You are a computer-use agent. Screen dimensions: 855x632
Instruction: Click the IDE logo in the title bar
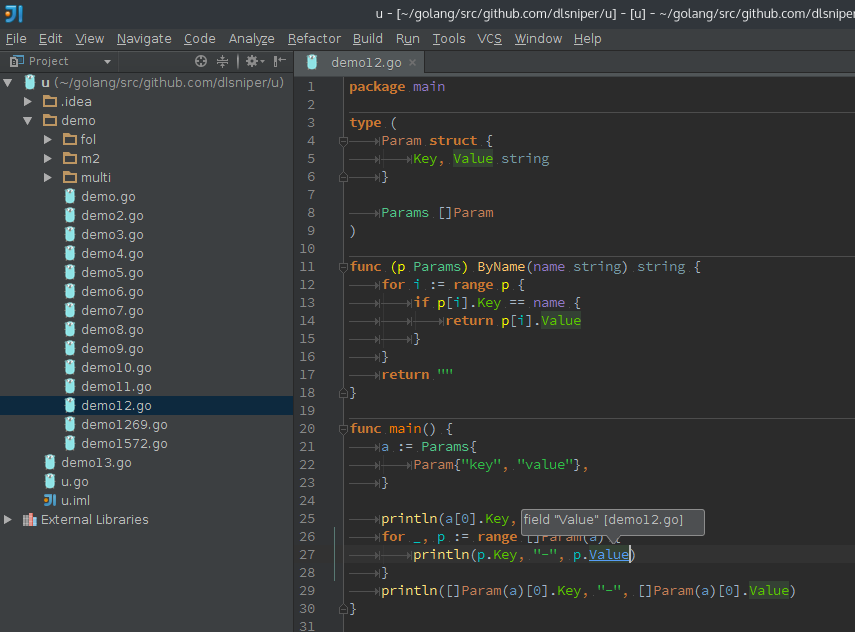(x=12, y=11)
